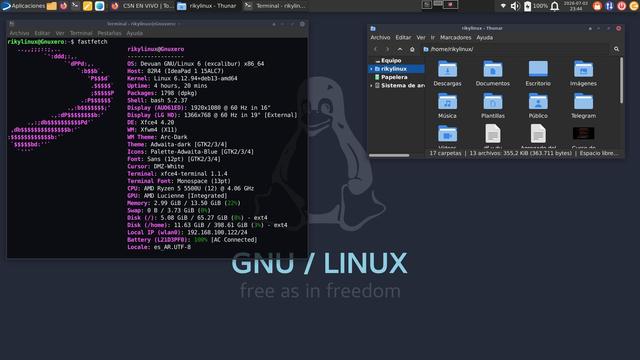
Task: Open the light-blue app launcher in the panel
Action: [x=99, y=6]
